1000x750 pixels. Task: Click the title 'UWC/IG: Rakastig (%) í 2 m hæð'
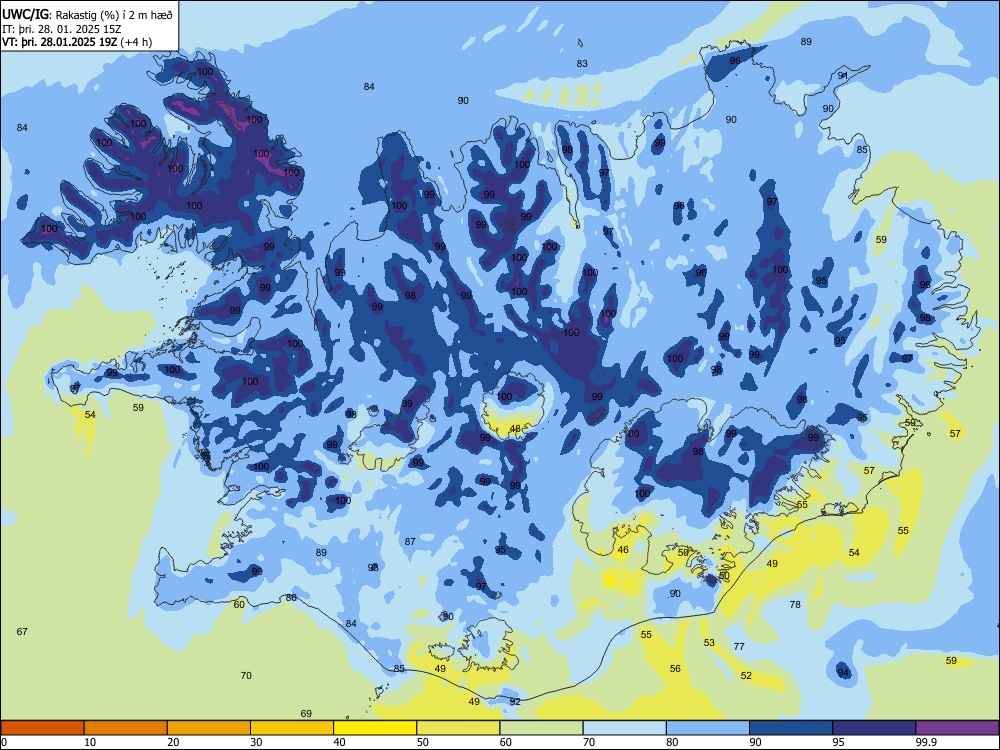coord(87,14)
